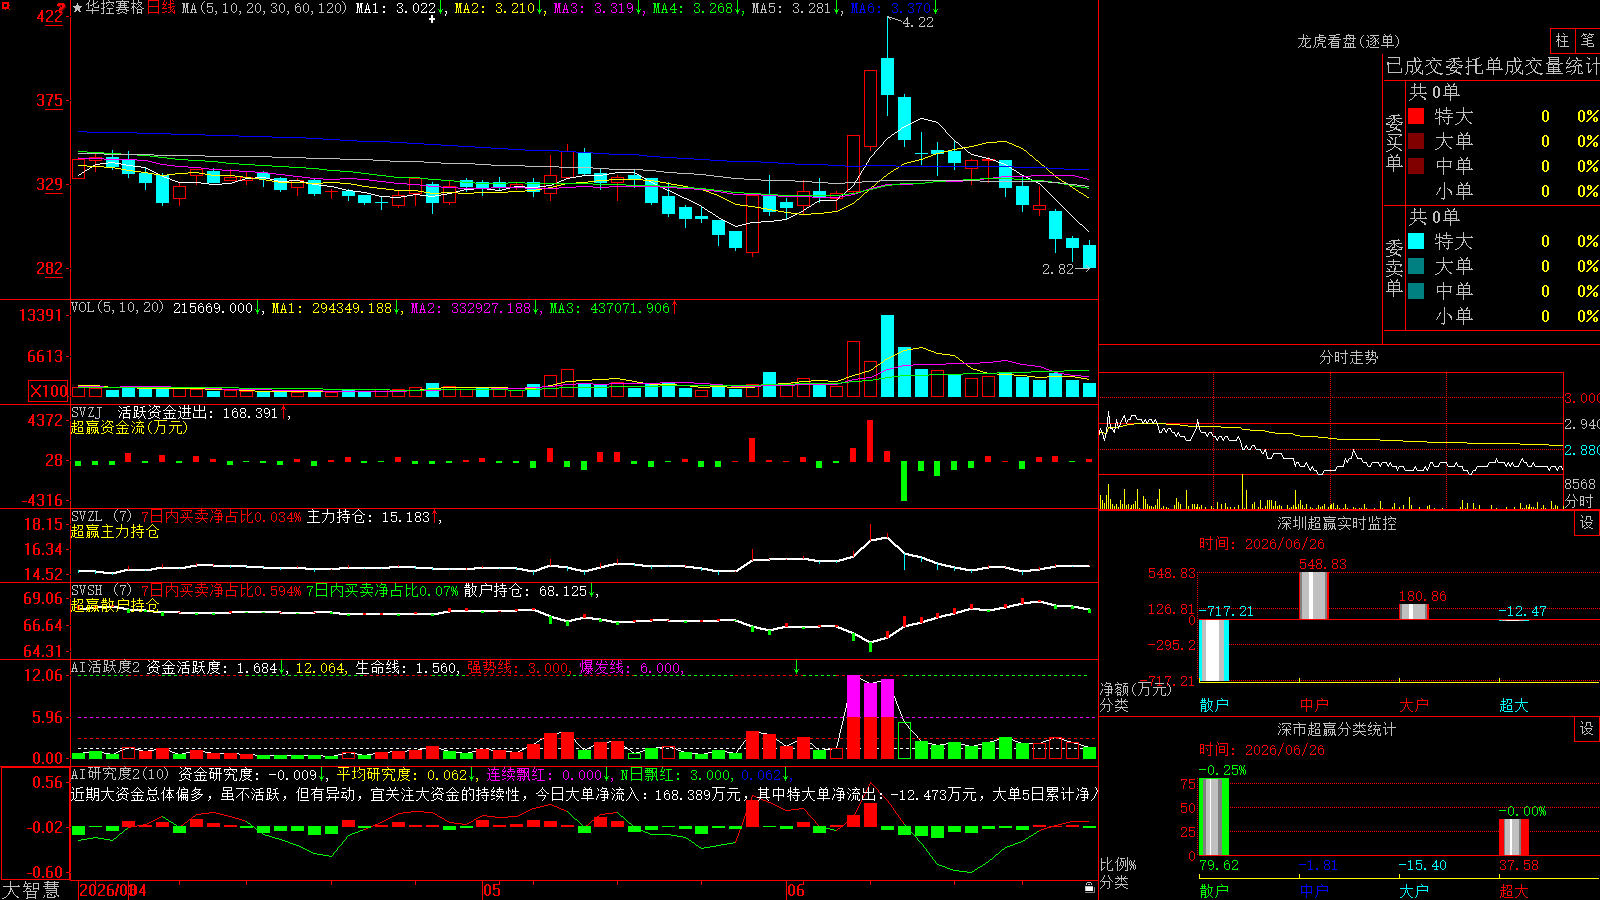Viewport: 1600px width, 900px height.
Task: Click the dark red 大单 buy-order swatch
Action: 1416,141
